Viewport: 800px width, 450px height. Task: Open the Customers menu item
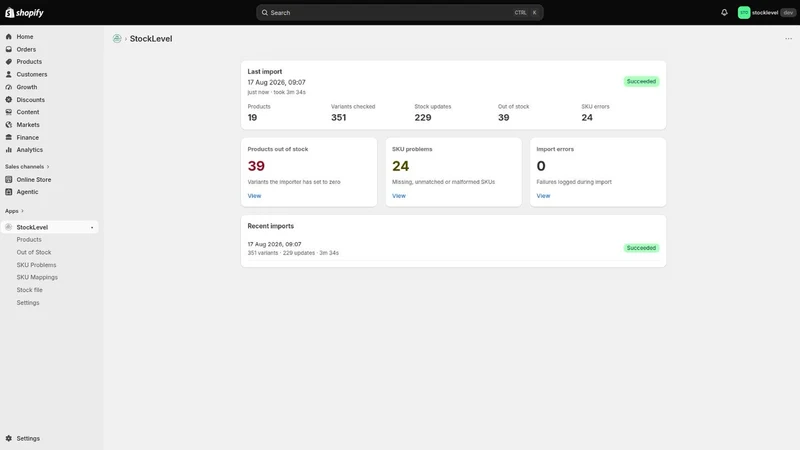[32, 74]
